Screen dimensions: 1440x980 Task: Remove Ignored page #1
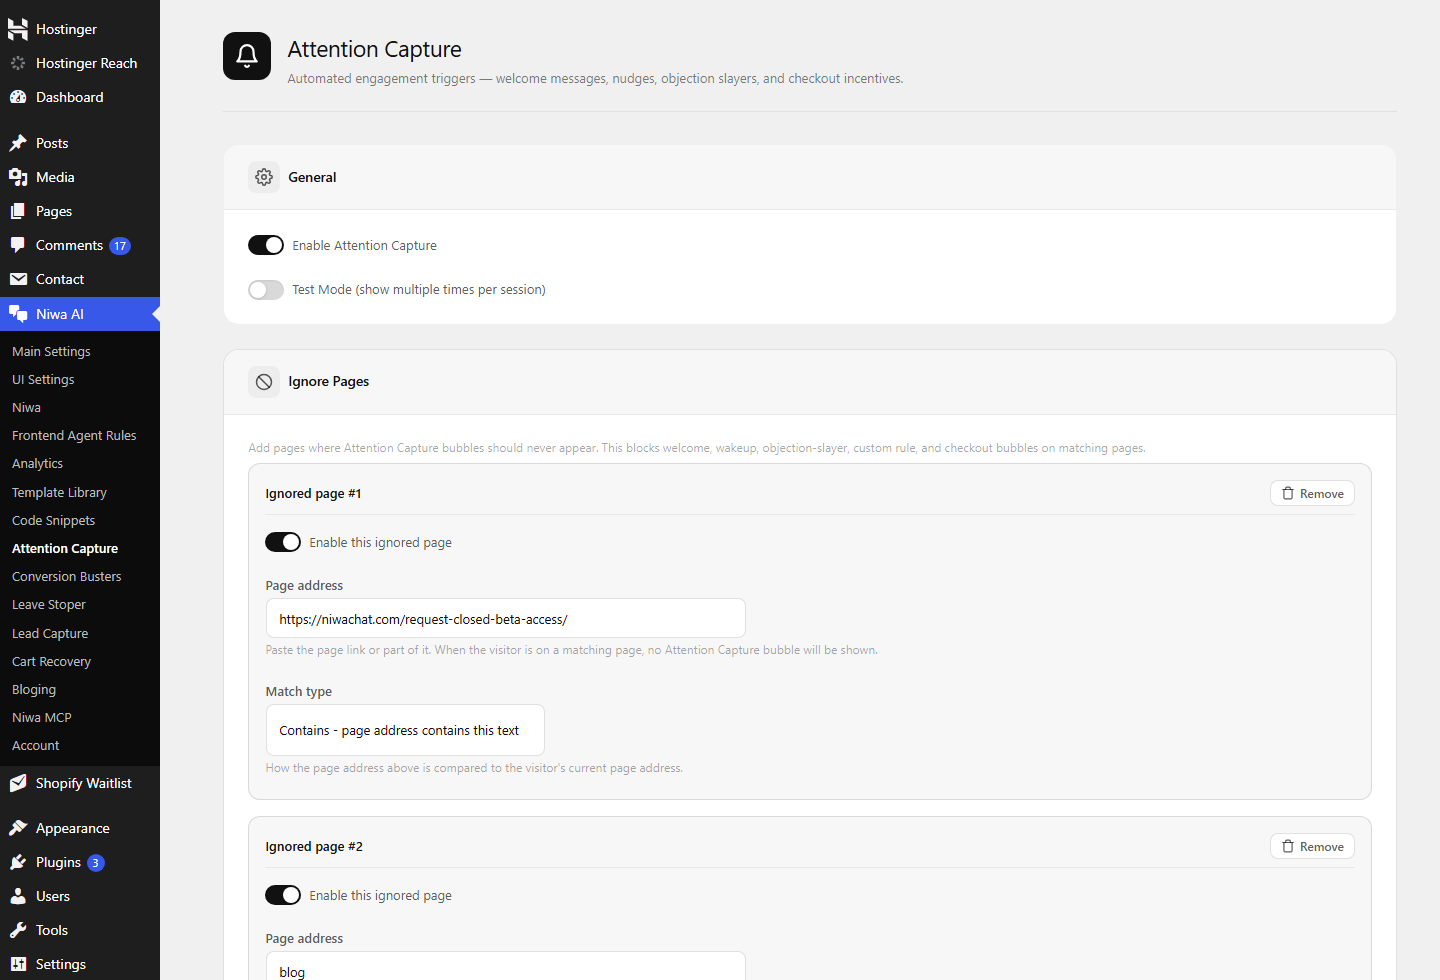click(x=1312, y=494)
